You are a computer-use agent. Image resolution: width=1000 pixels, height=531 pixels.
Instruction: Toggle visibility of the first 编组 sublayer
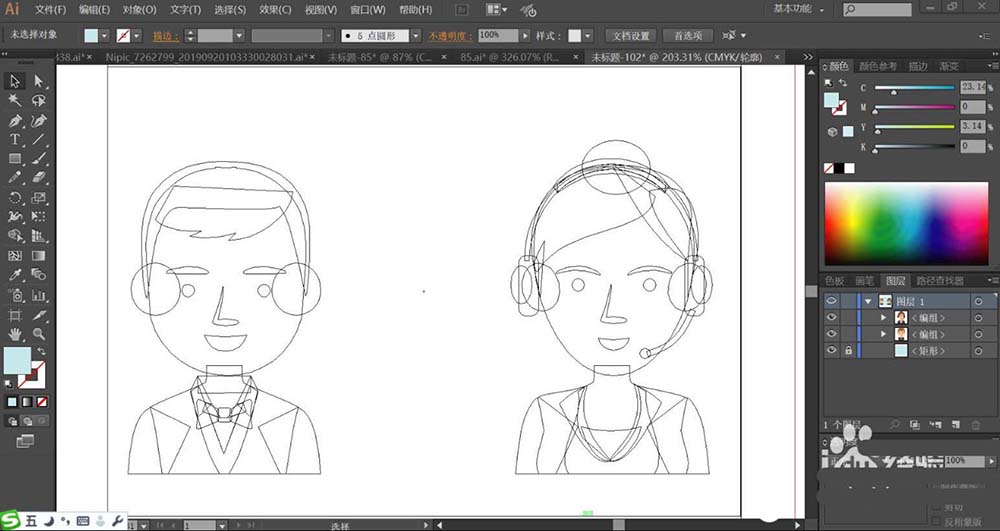(831, 317)
